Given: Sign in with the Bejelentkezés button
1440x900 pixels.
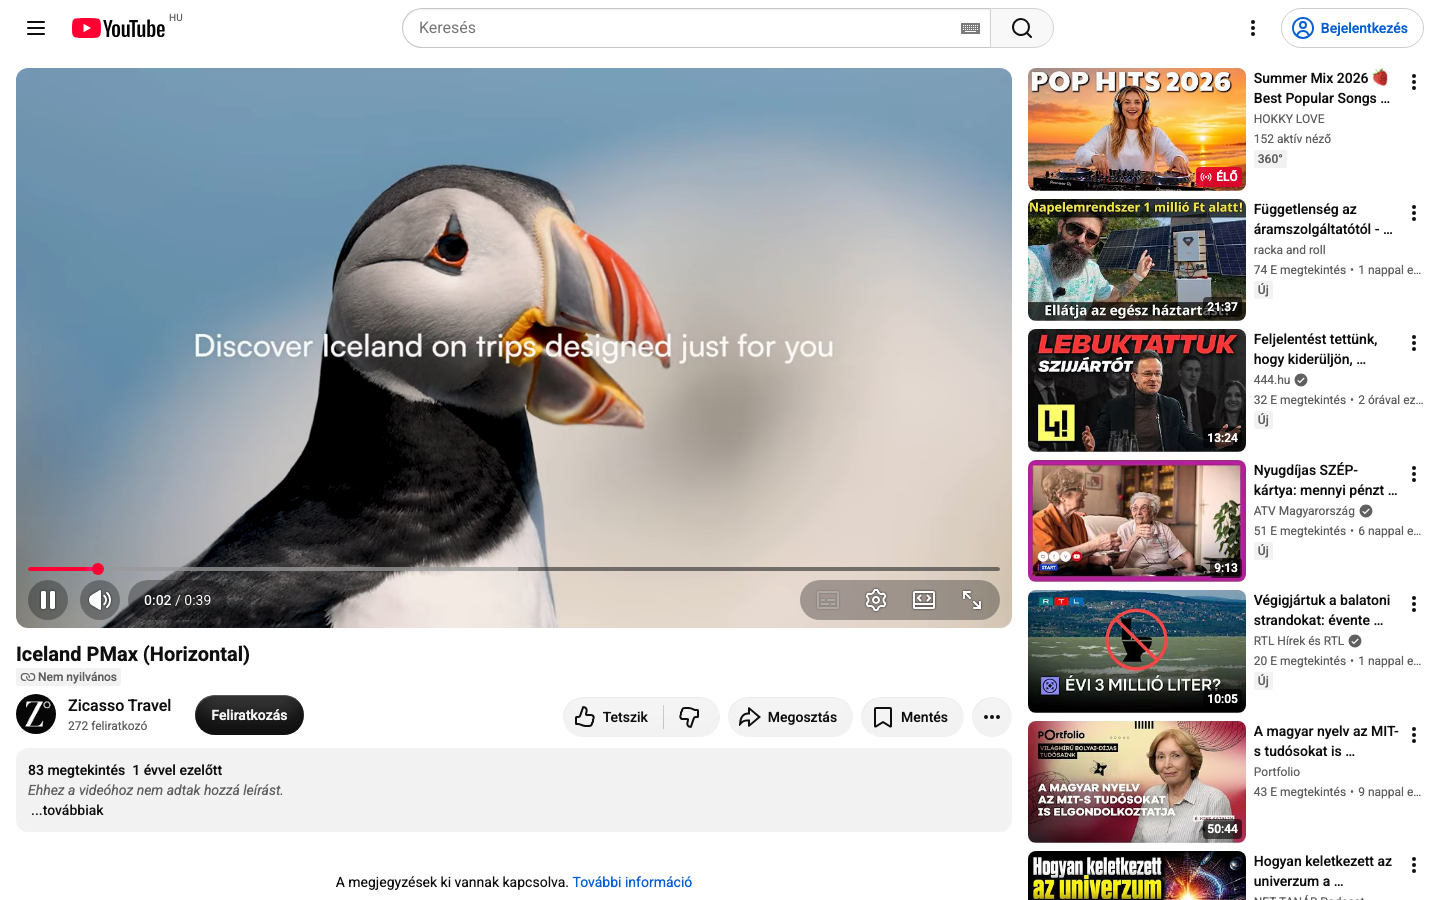Looking at the screenshot, I should pyautogui.click(x=1352, y=28).
